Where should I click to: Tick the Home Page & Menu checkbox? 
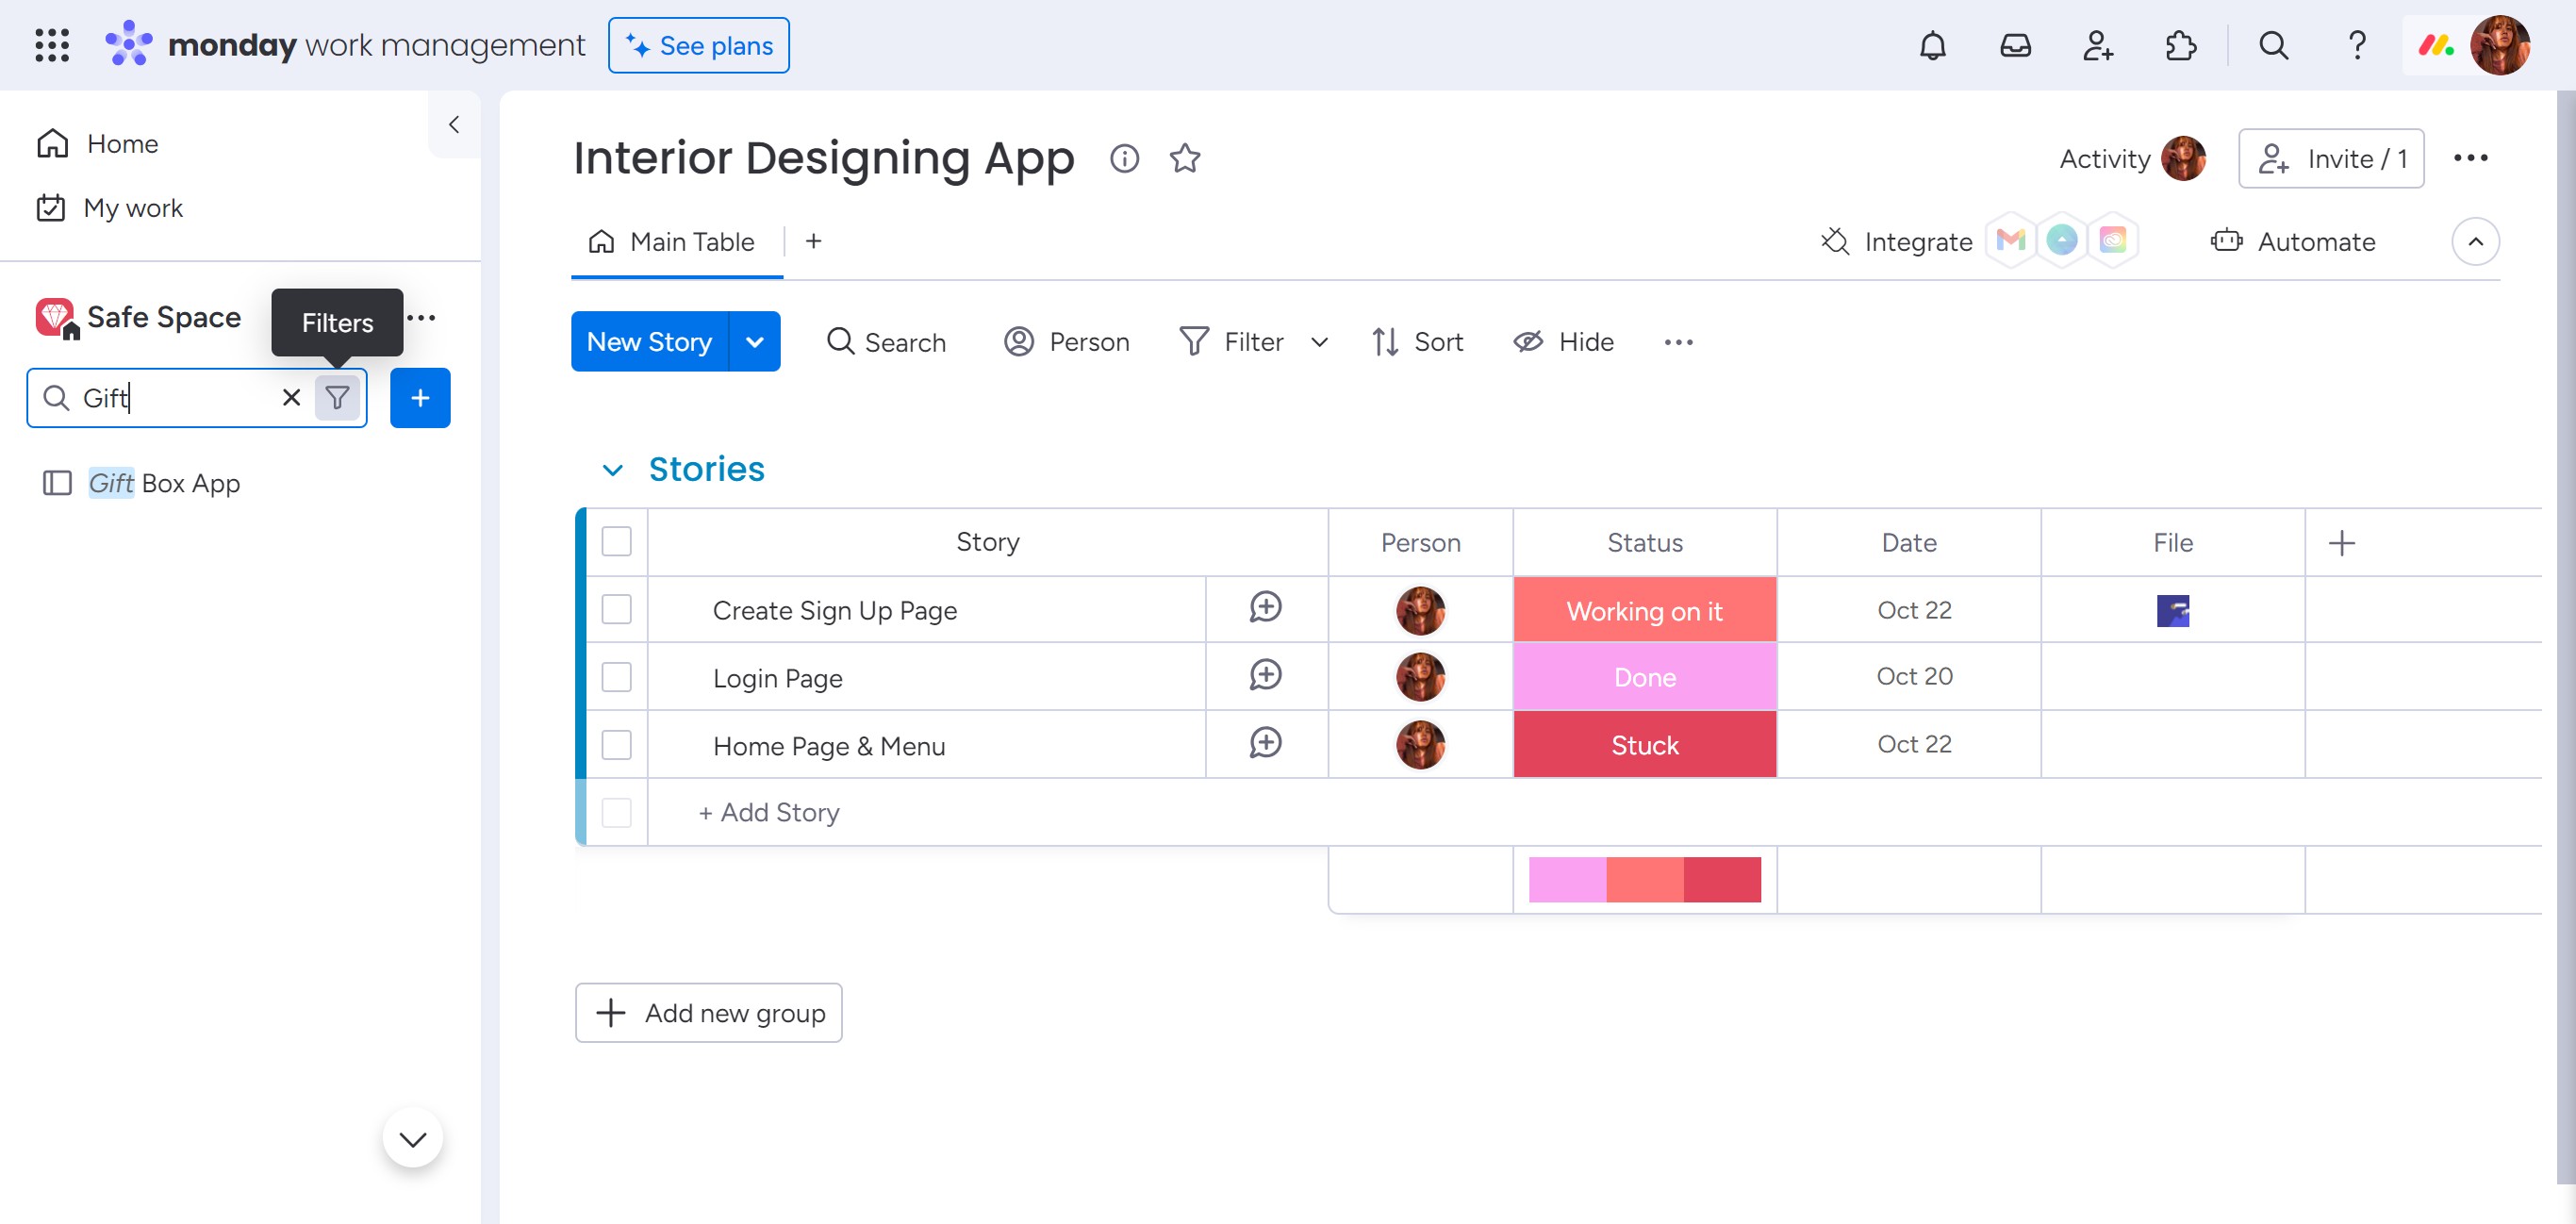click(616, 744)
